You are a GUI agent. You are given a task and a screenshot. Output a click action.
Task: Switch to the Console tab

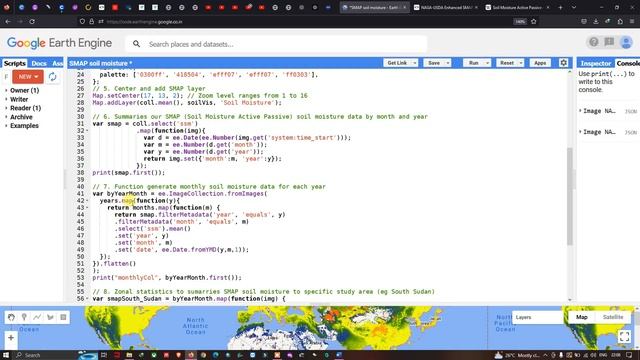tap(628, 63)
